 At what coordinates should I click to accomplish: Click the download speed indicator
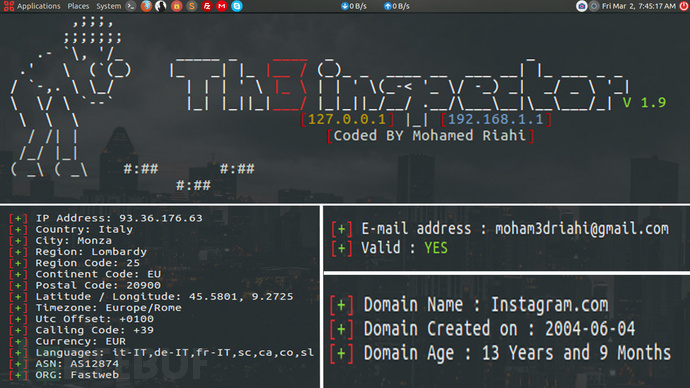coord(354,6)
